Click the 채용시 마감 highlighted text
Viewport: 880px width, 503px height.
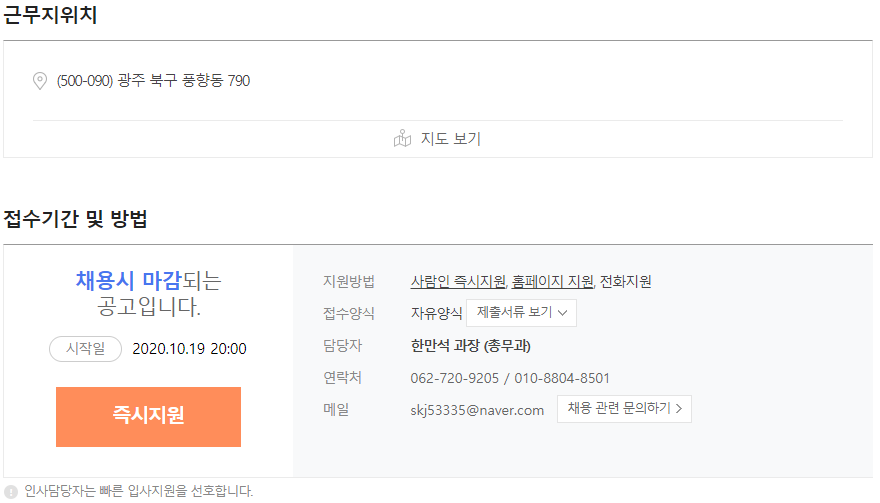(129, 280)
